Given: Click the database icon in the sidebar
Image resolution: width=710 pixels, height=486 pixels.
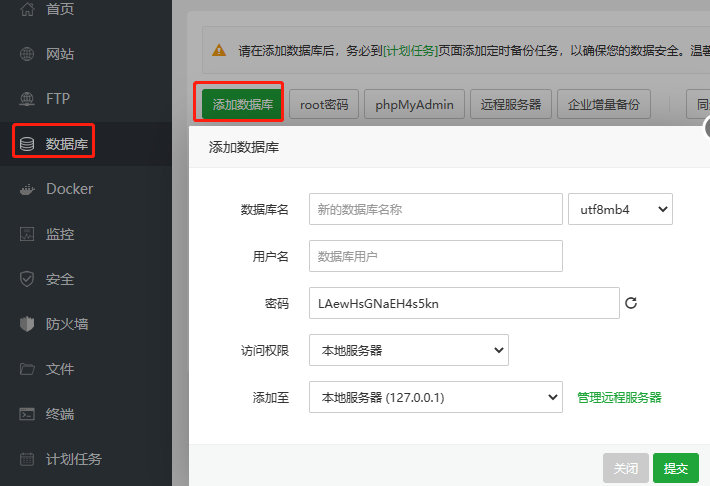Looking at the screenshot, I should [x=27, y=144].
